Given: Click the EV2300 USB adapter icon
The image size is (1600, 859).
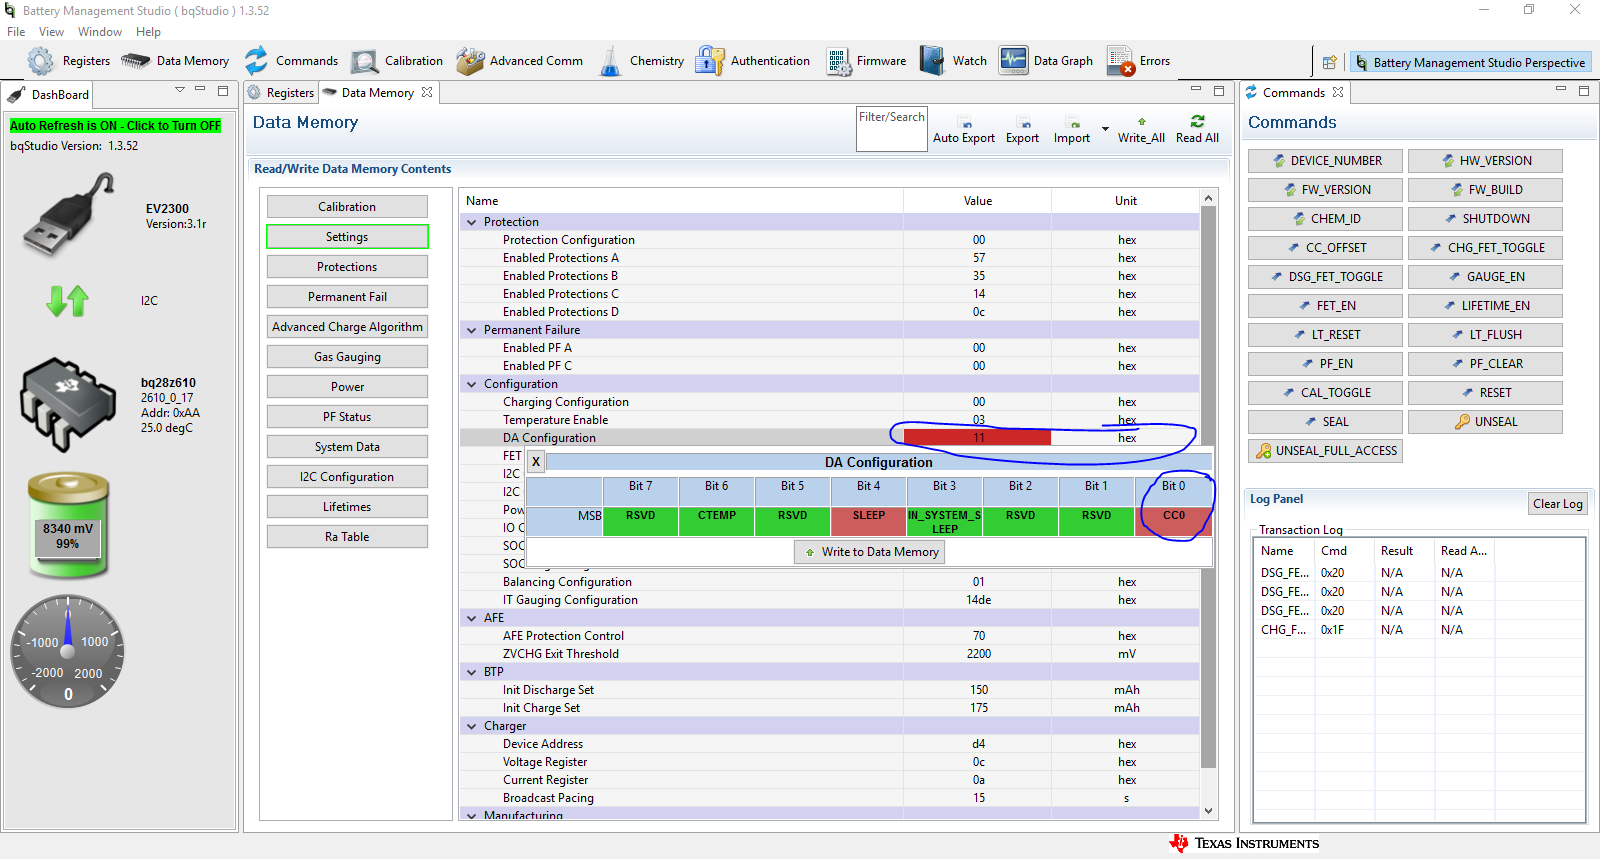Looking at the screenshot, I should tap(69, 214).
